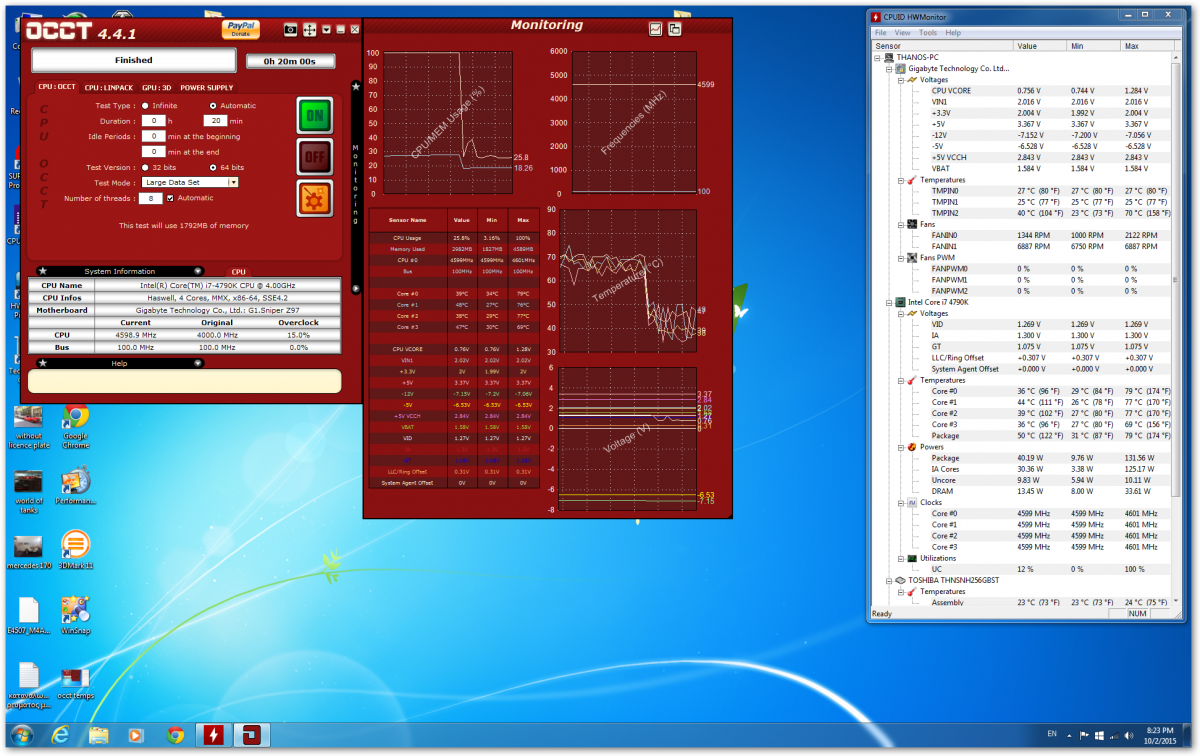Toggle Automatic number of threads checkbox
1200x756 pixels.
click(x=171, y=198)
